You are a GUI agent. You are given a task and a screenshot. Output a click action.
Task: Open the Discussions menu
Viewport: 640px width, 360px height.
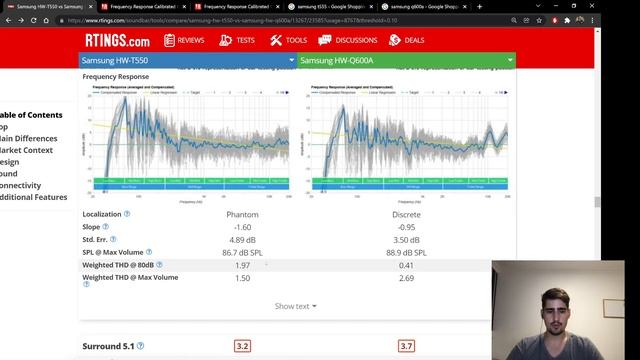tap(348, 40)
